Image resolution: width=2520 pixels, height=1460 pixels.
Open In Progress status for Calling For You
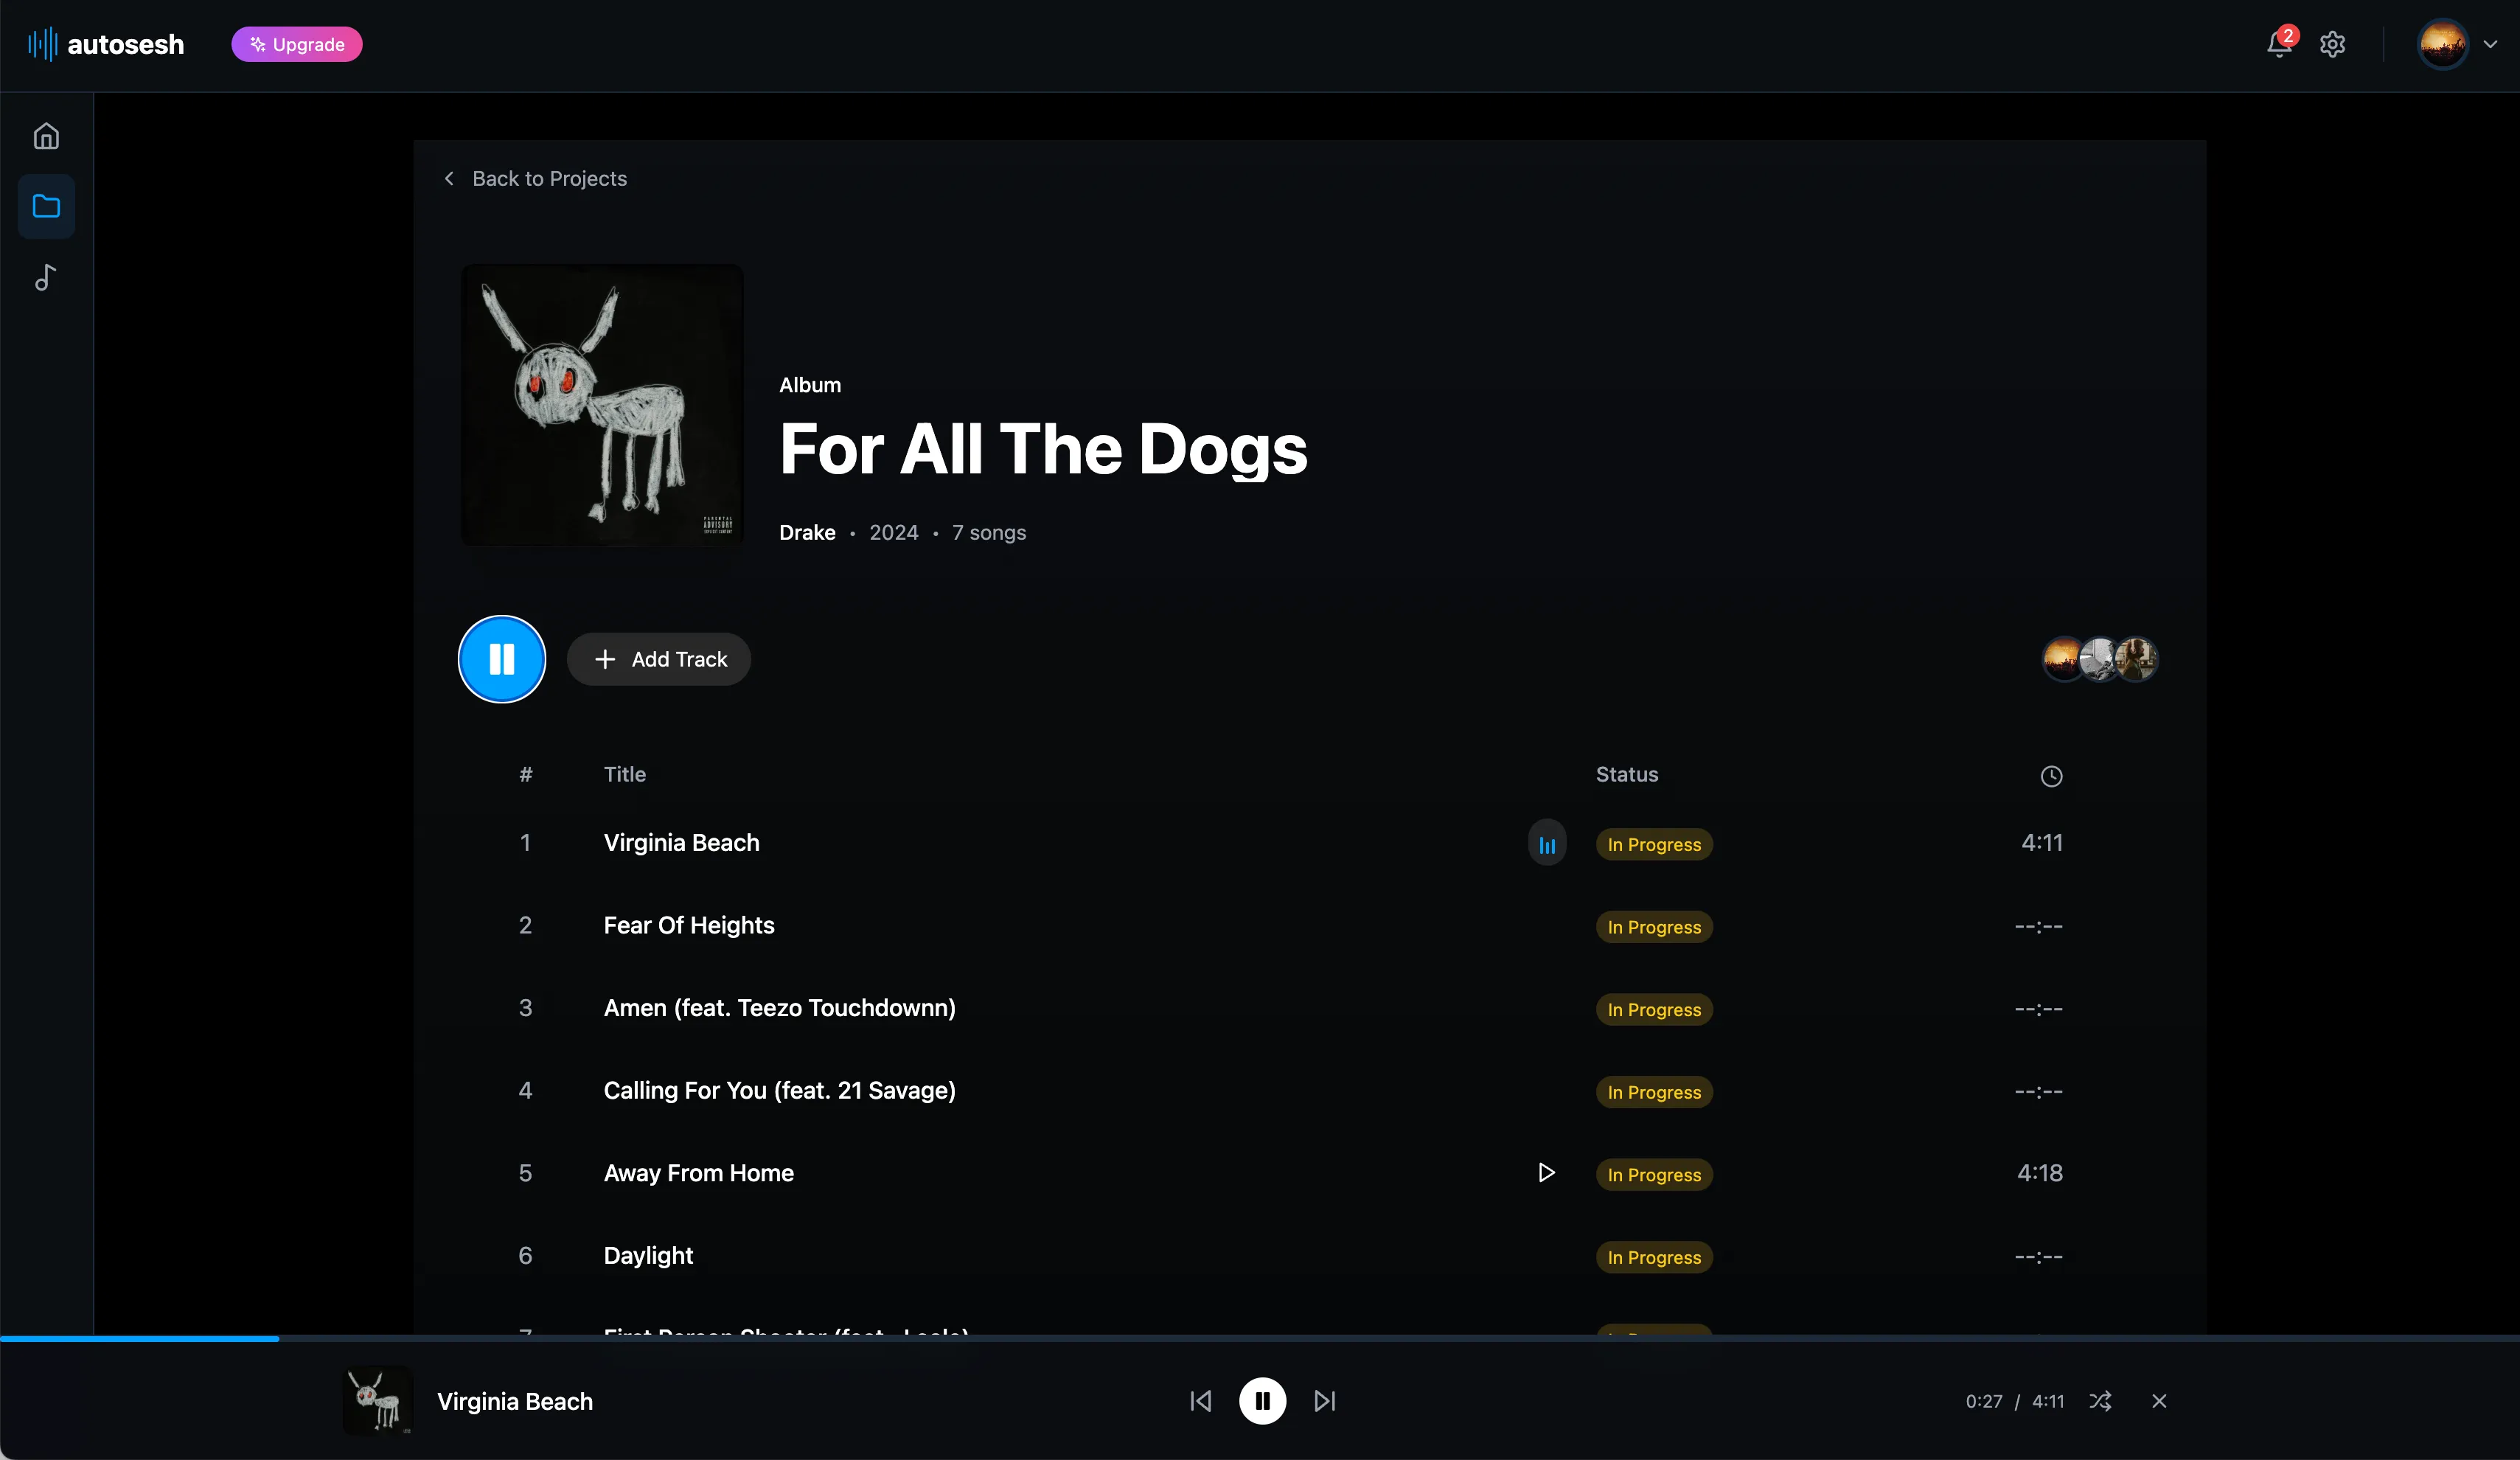(x=1654, y=1092)
